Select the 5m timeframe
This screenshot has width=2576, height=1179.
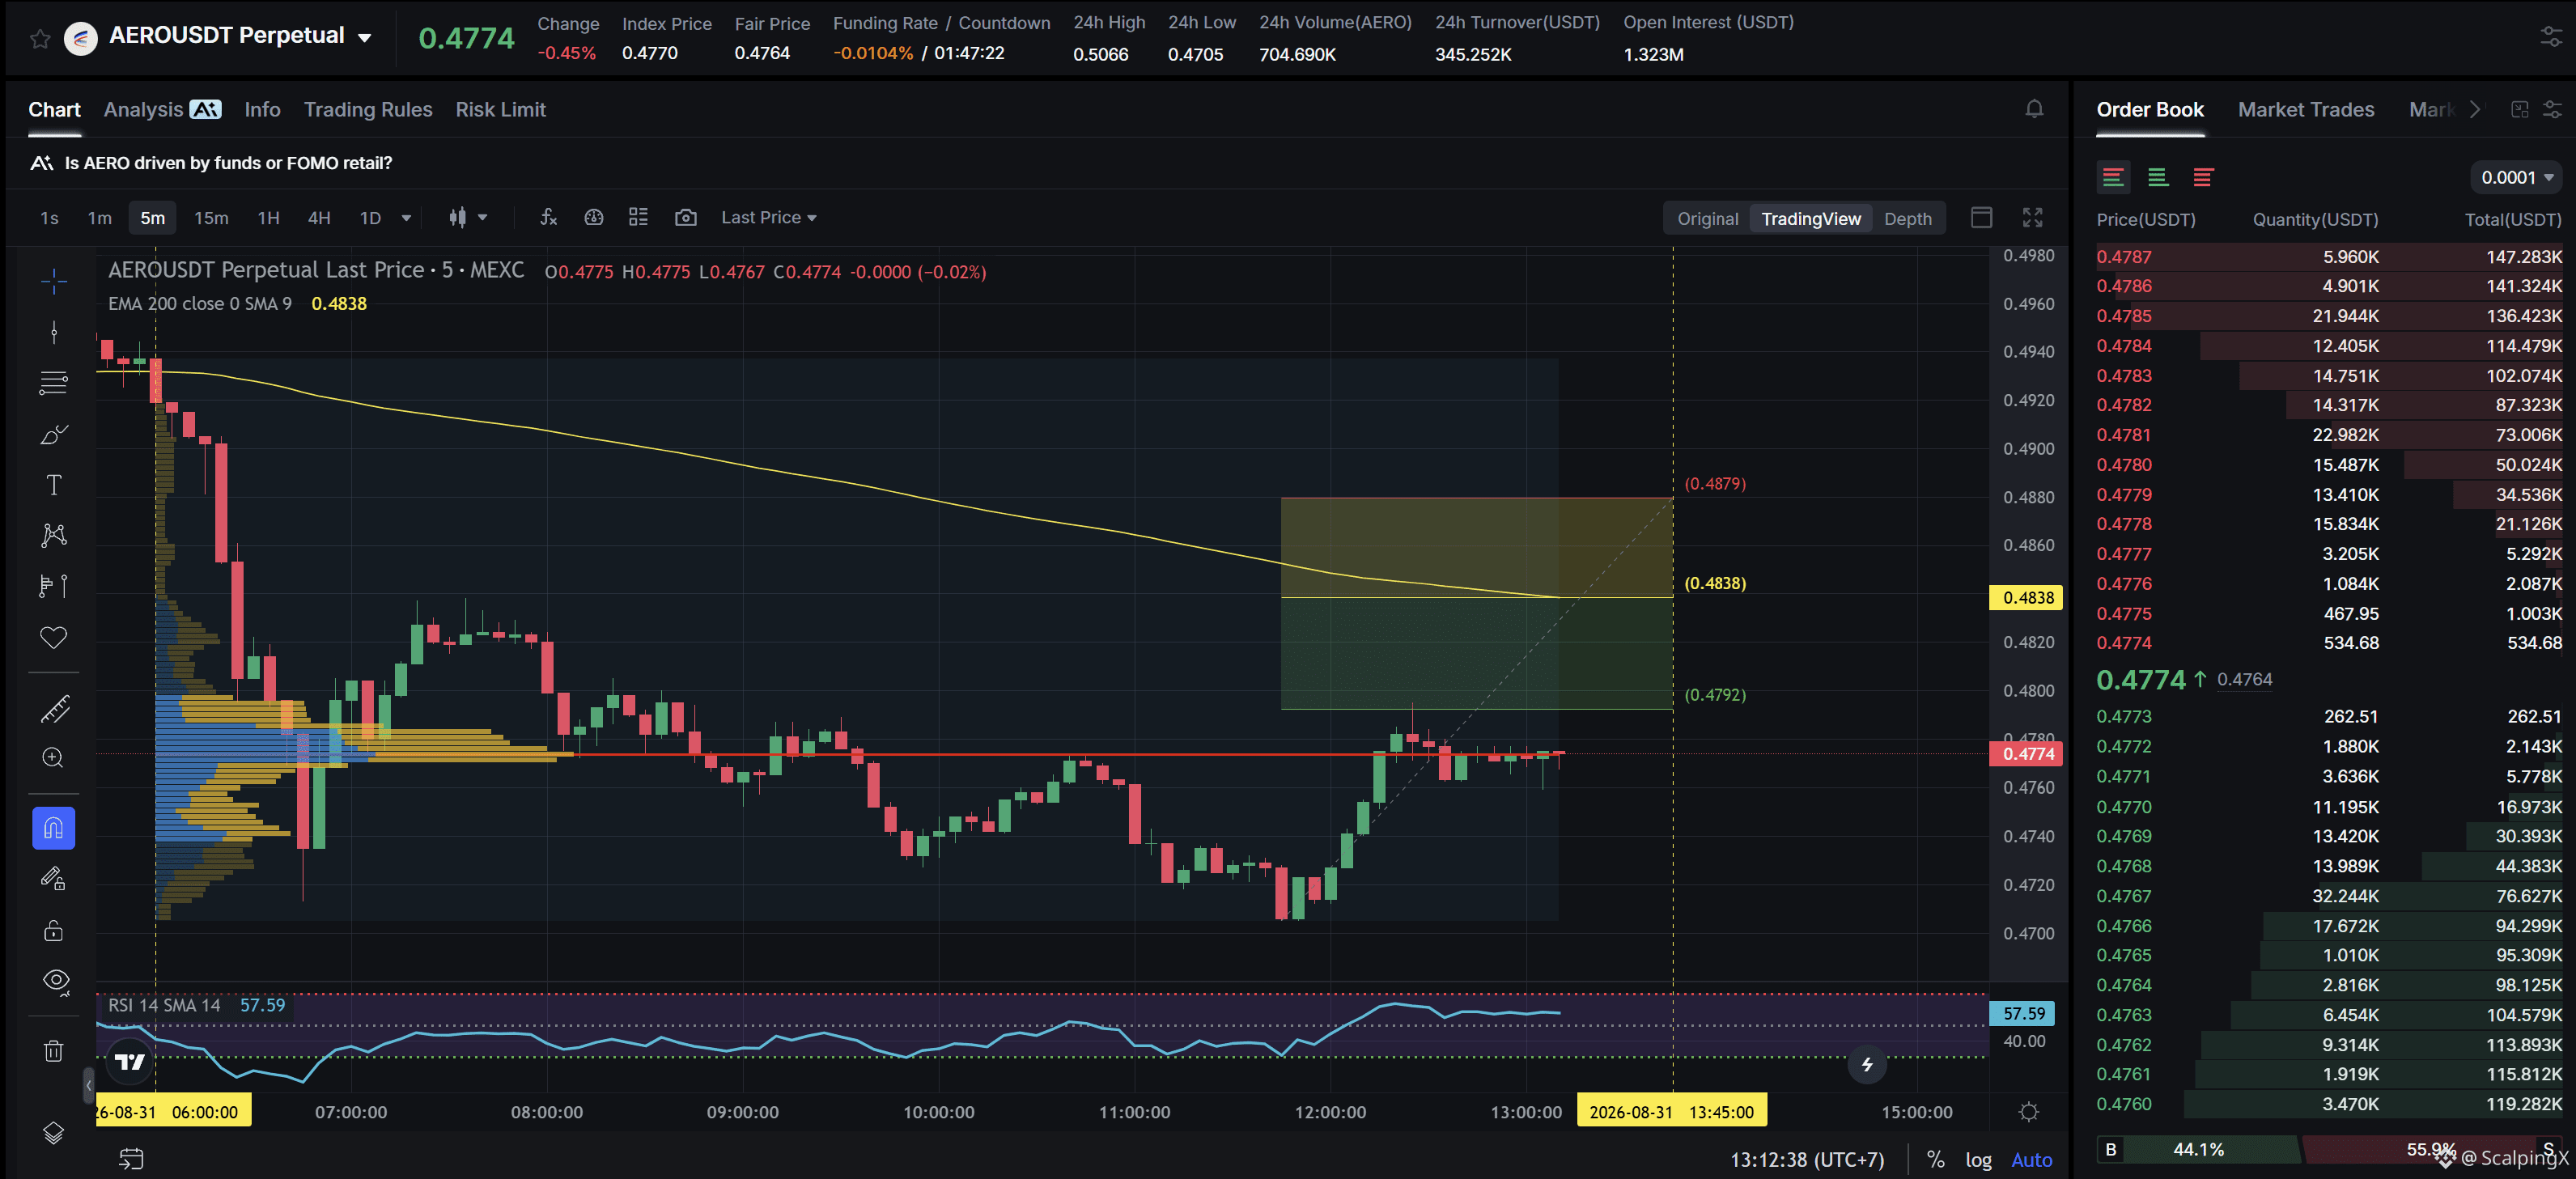tap(152, 218)
